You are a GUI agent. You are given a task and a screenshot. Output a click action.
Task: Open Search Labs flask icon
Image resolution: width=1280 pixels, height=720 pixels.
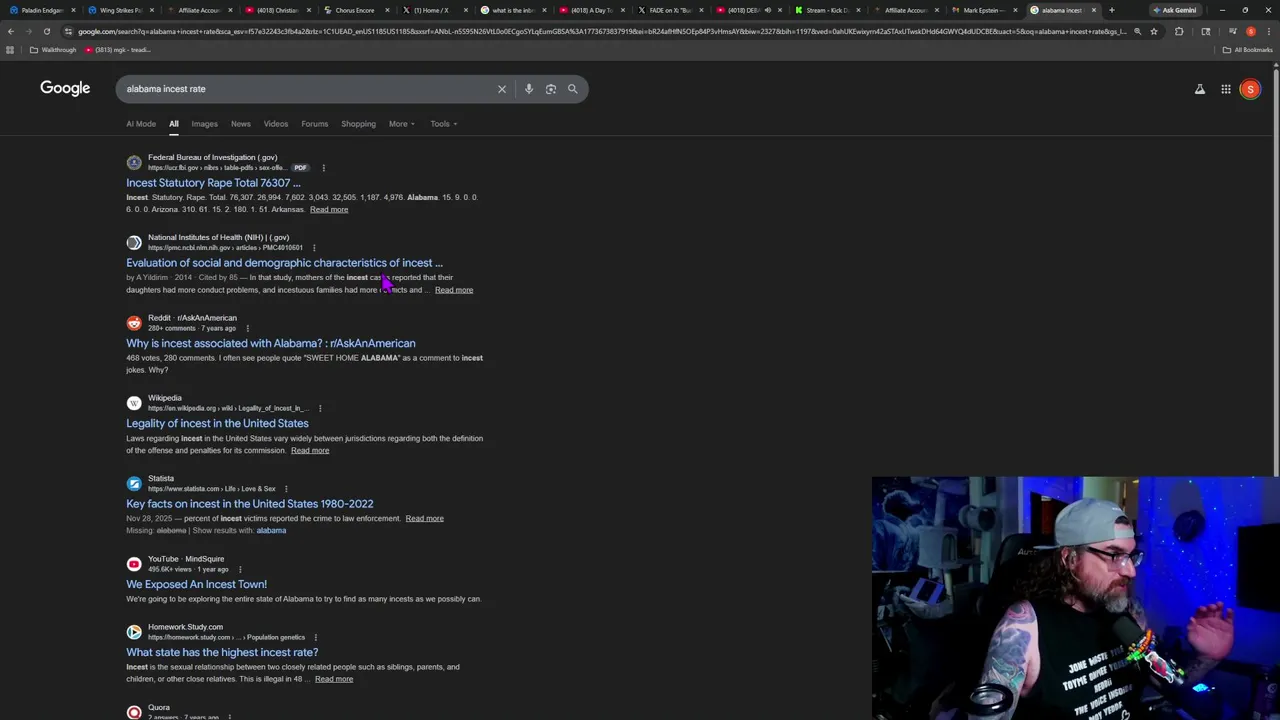point(1200,89)
